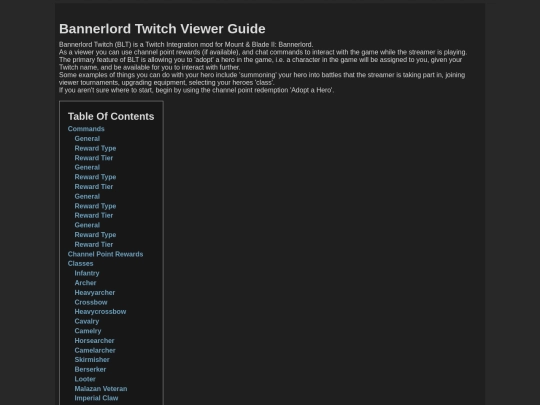The image size is (540, 405).
Task: Open the first General link under Commands
Action: [87, 138]
